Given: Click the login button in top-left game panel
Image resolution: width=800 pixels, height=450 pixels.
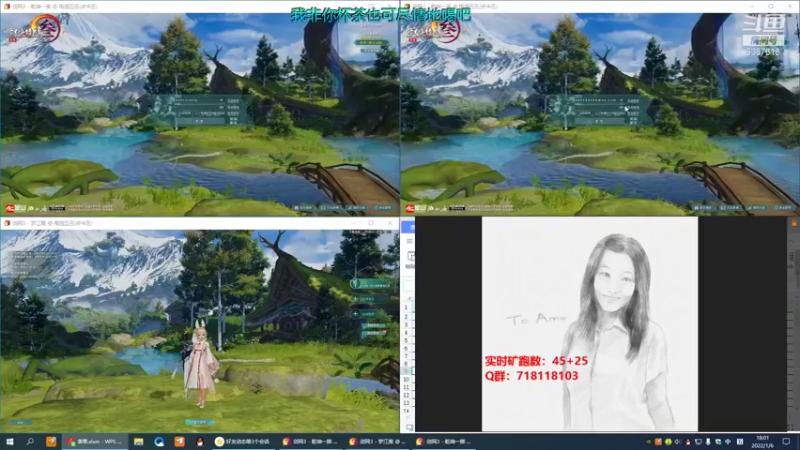Looking at the screenshot, I should (x=199, y=121).
